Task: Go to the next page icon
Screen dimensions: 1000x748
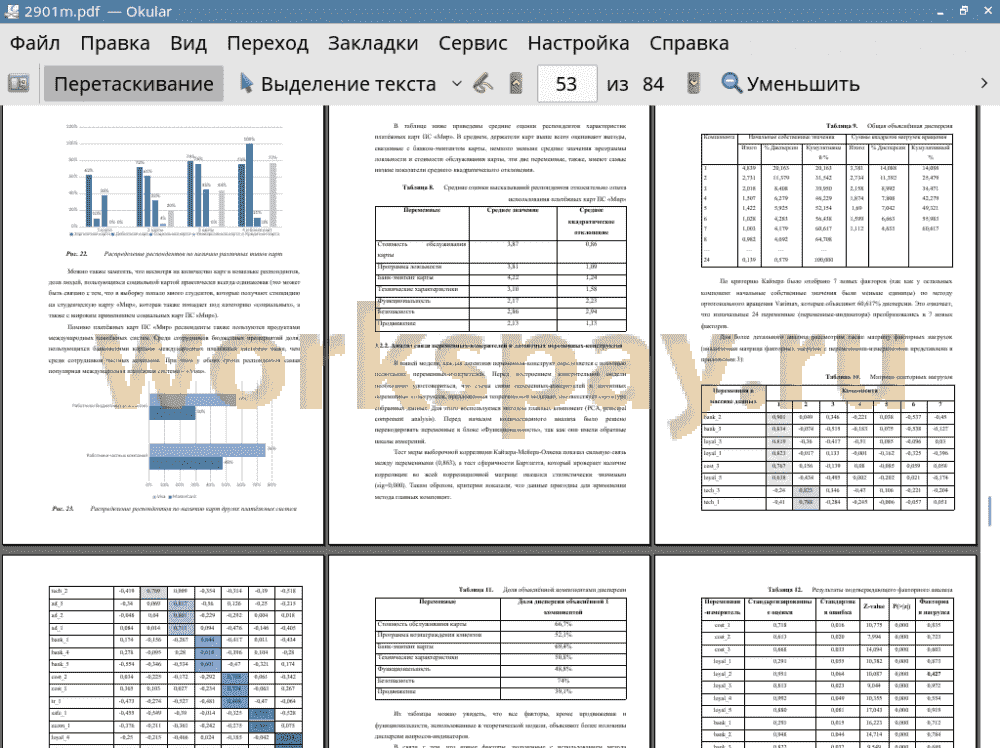Action: pyautogui.click(x=693, y=84)
